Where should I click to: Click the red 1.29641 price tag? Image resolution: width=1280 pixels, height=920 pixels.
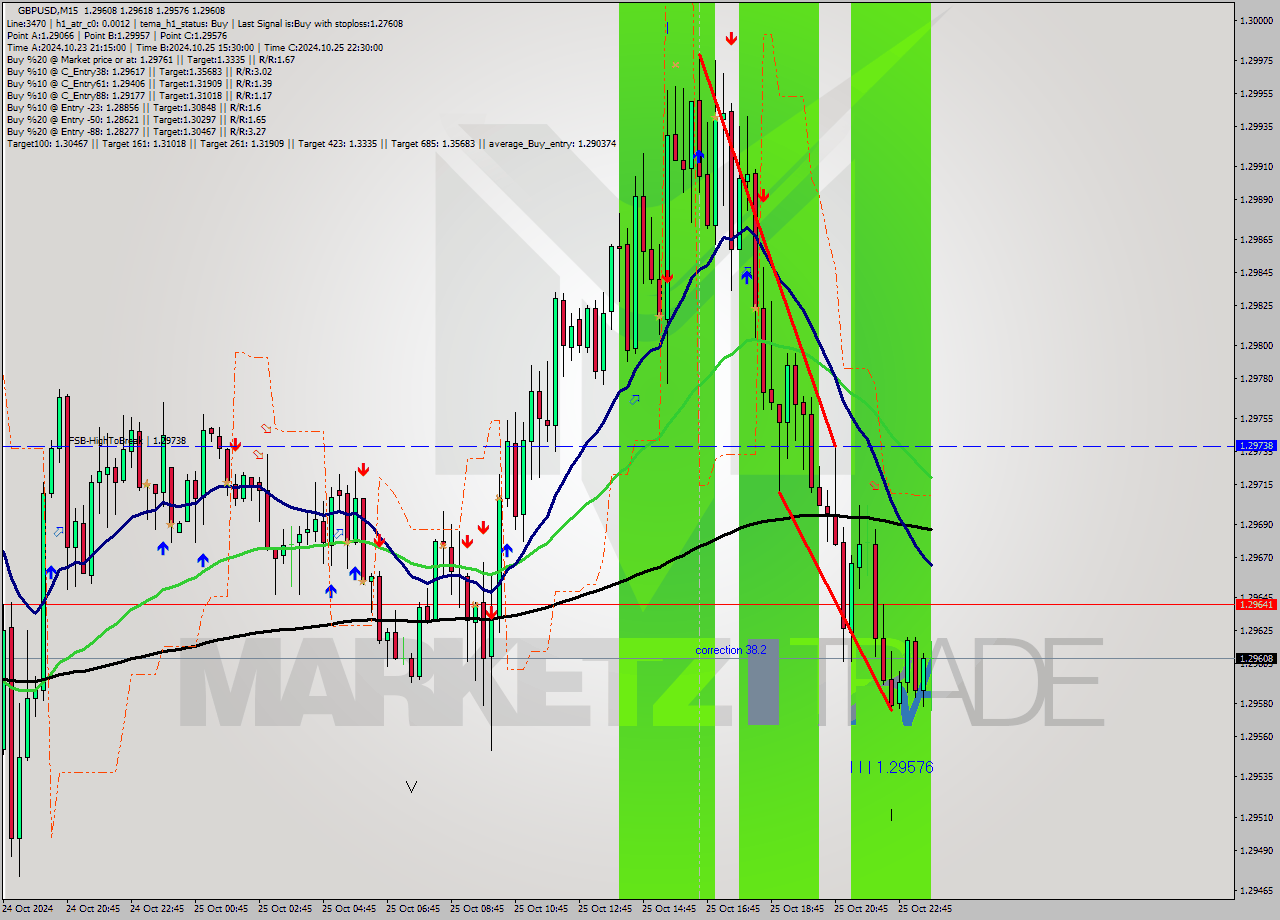point(1256,604)
